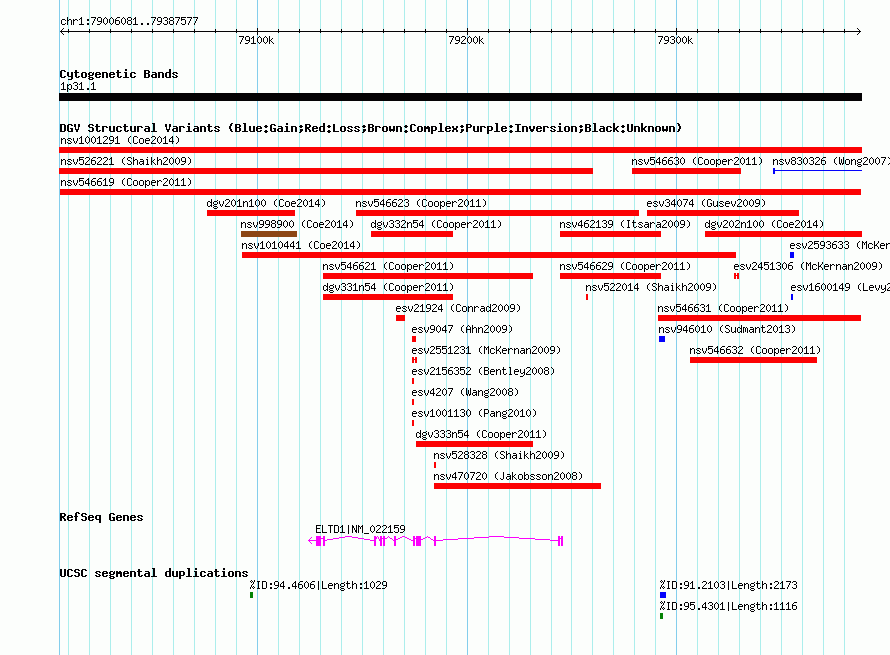Click dgv331n54 (Cooper2011) label
This screenshot has height=655, width=890.
click(388, 287)
